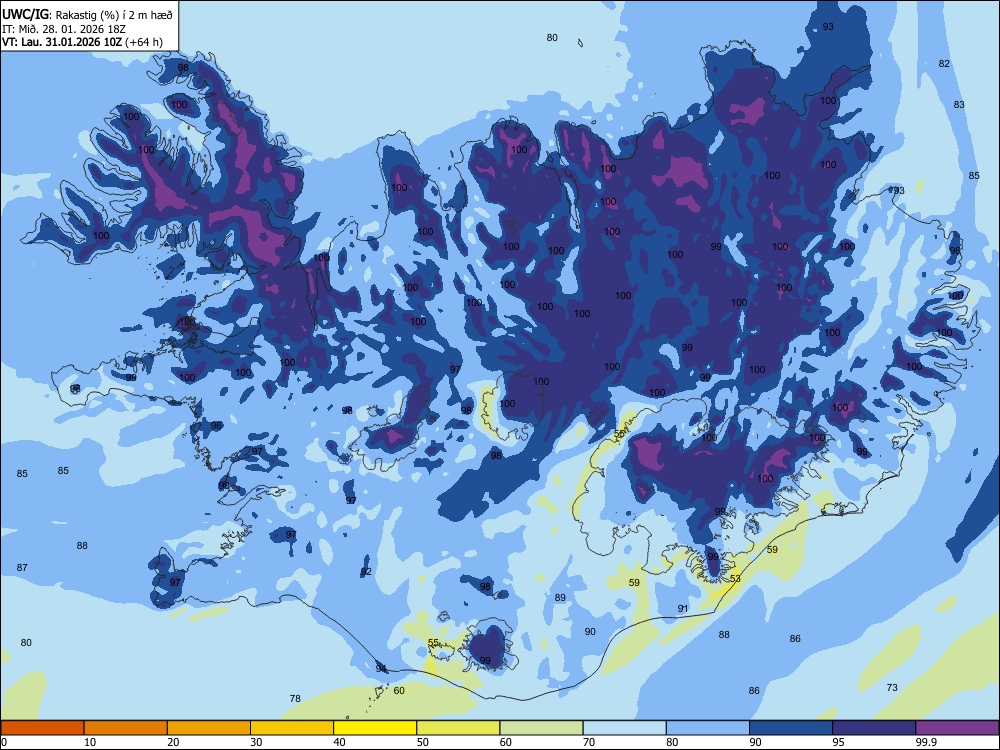This screenshot has width=1000, height=750.
Task: Select the 'IT: Mið. 28. 01. 2026 18Z' line
Action: point(64,29)
